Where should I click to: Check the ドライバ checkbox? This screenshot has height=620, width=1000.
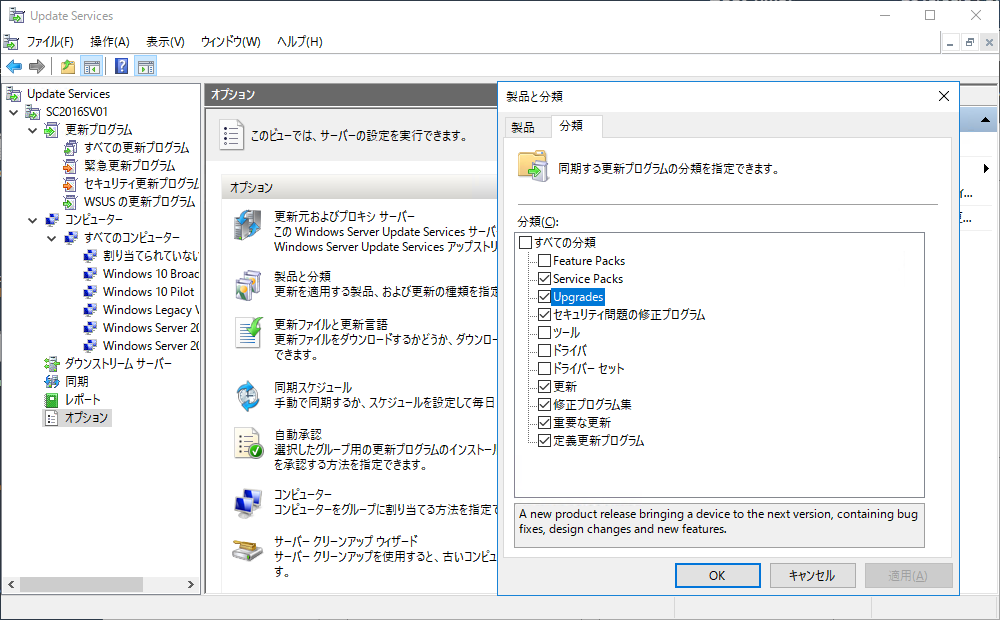(545, 350)
